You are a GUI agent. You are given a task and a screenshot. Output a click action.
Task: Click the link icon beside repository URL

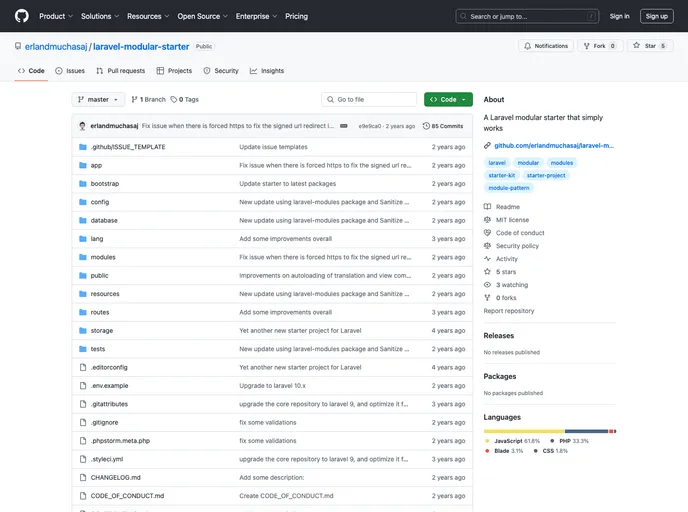click(x=487, y=146)
